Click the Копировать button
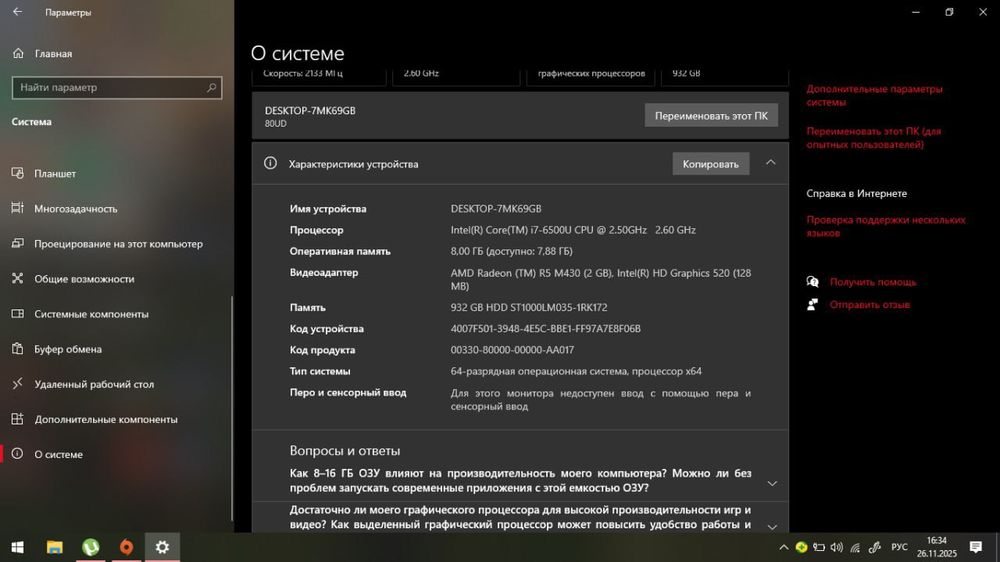 click(x=710, y=164)
